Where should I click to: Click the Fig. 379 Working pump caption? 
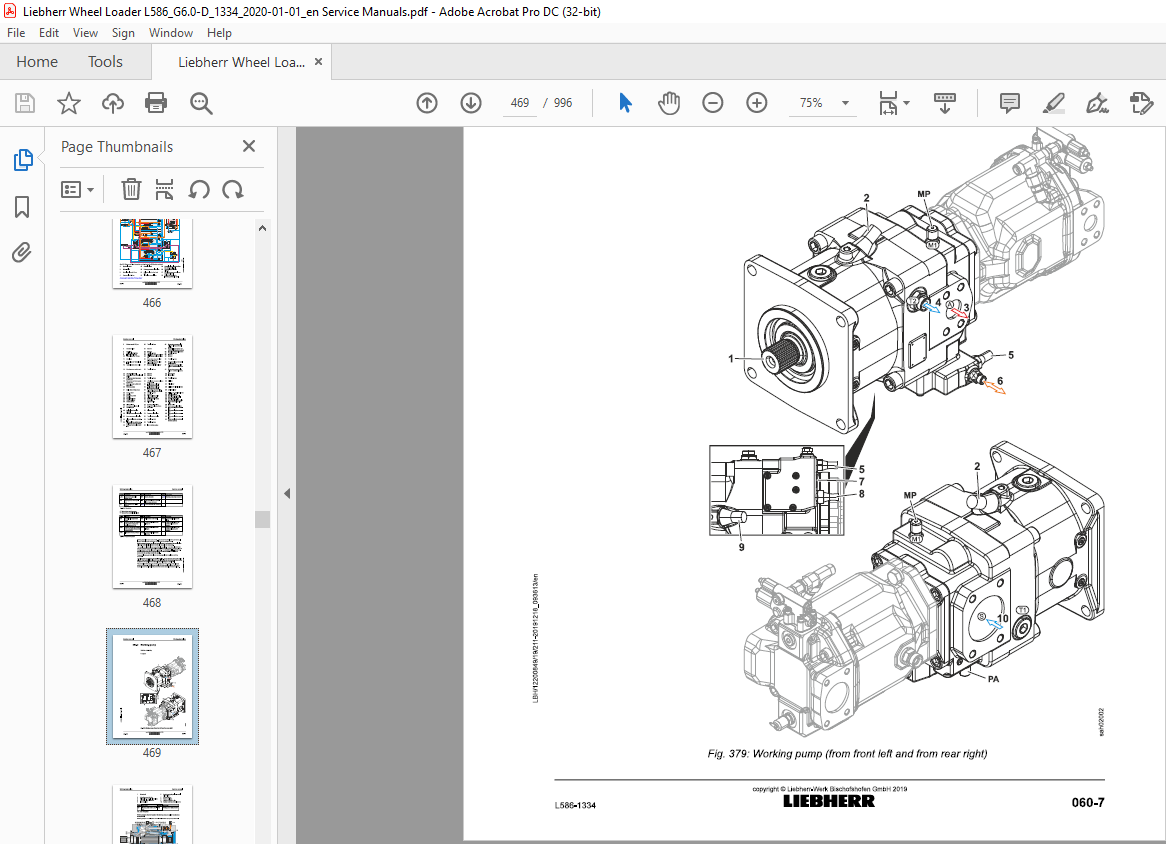848,753
